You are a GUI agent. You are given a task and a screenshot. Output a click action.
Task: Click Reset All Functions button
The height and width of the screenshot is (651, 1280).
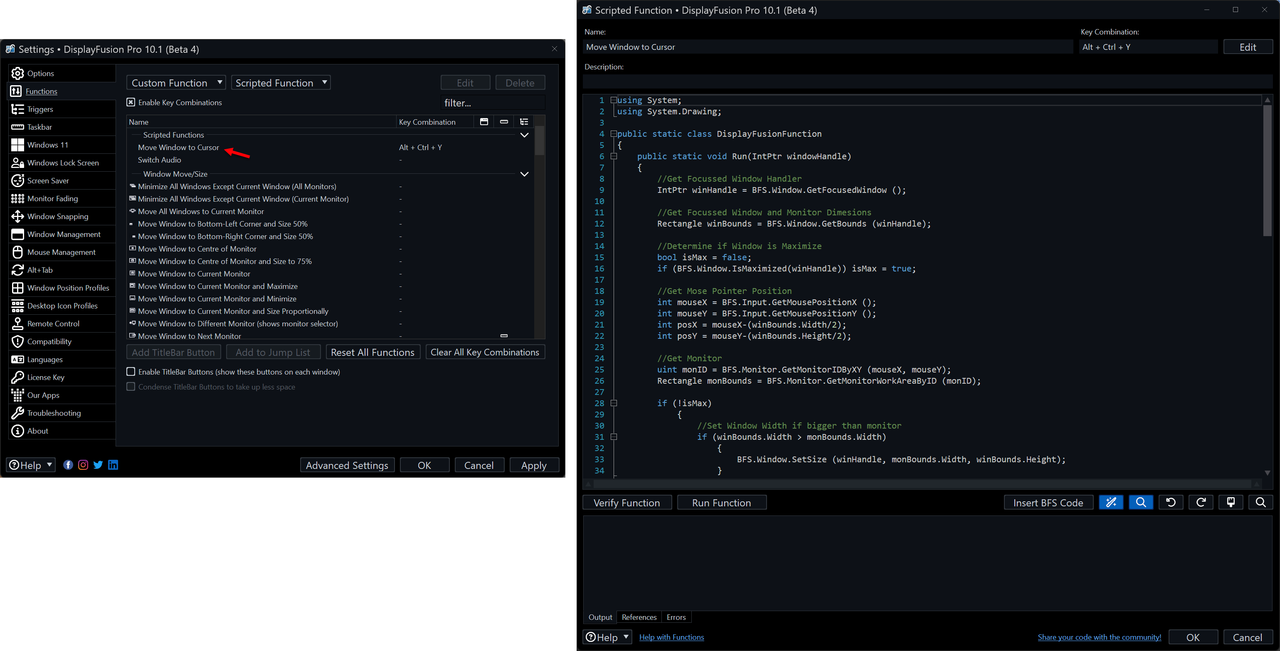coord(372,352)
